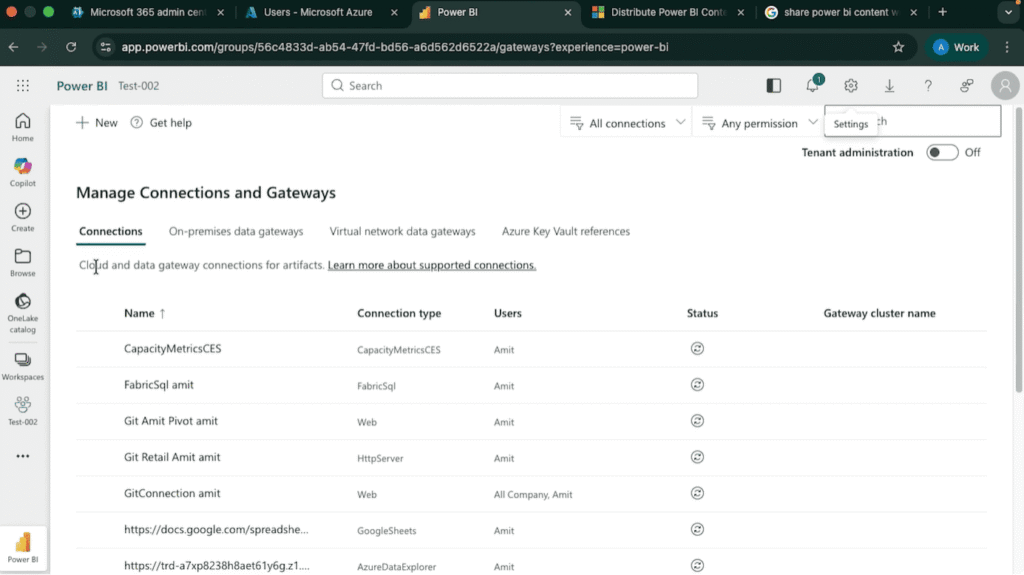Image resolution: width=1024 pixels, height=575 pixels.
Task: Check status icon for GitConnection amit
Action: click(697, 493)
